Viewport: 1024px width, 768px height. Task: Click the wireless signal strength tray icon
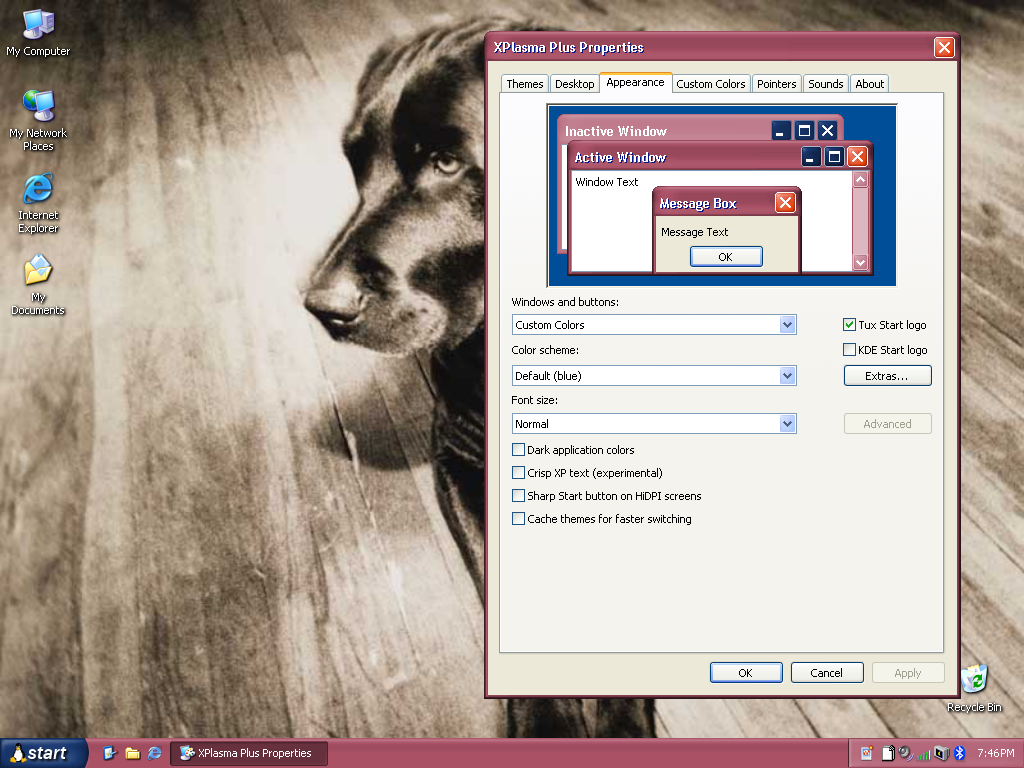(923, 754)
